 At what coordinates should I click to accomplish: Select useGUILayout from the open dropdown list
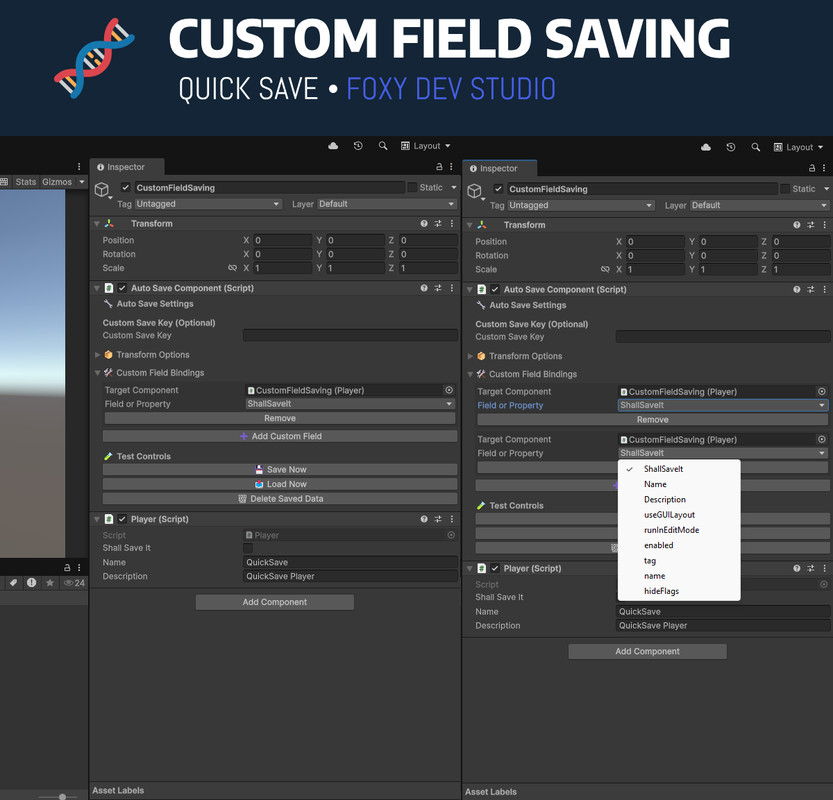point(671,514)
